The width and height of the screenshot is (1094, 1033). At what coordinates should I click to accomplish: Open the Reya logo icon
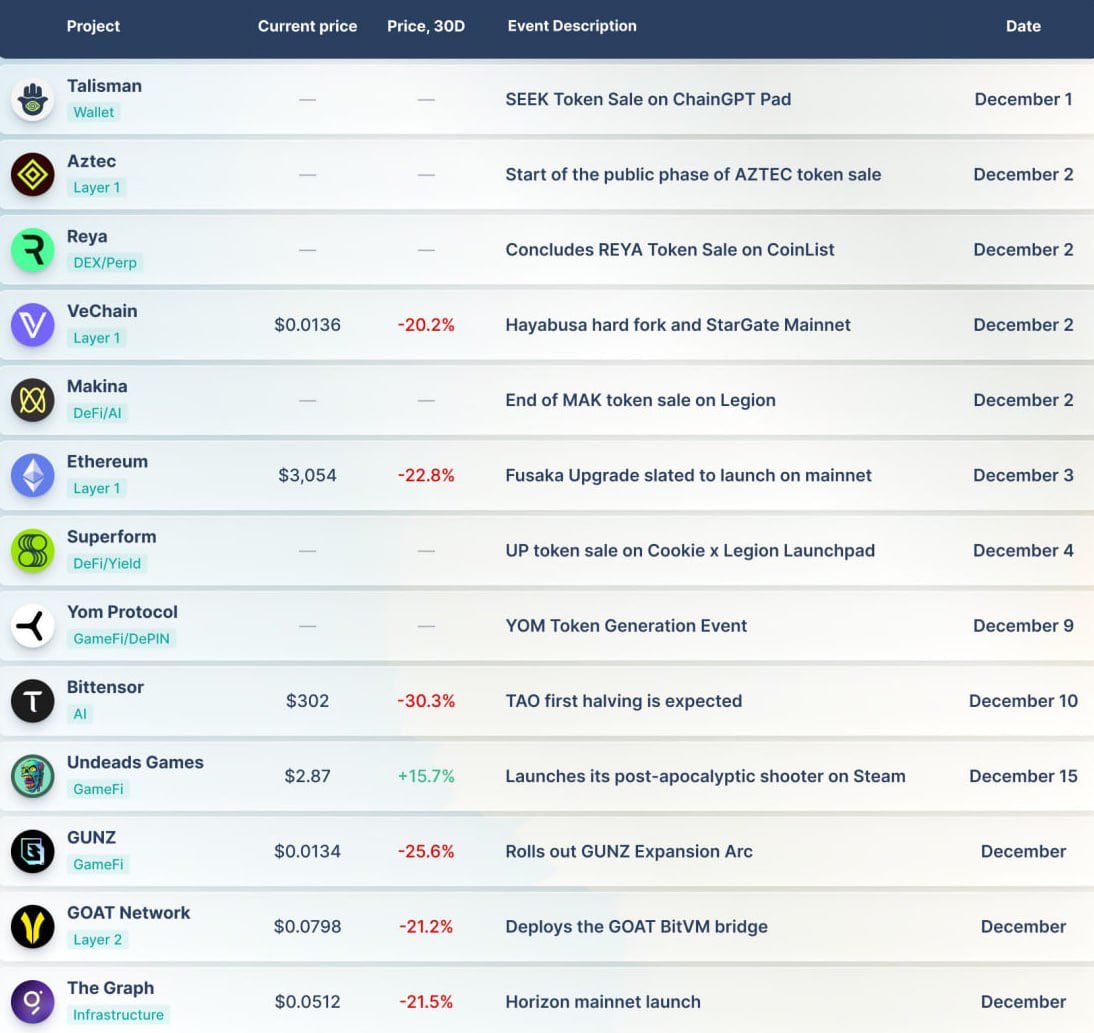[x=32, y=248]
